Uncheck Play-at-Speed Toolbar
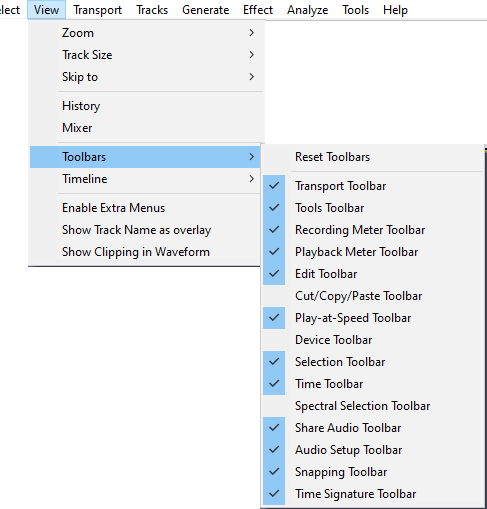The image size is (487, 509). (373, 318)
